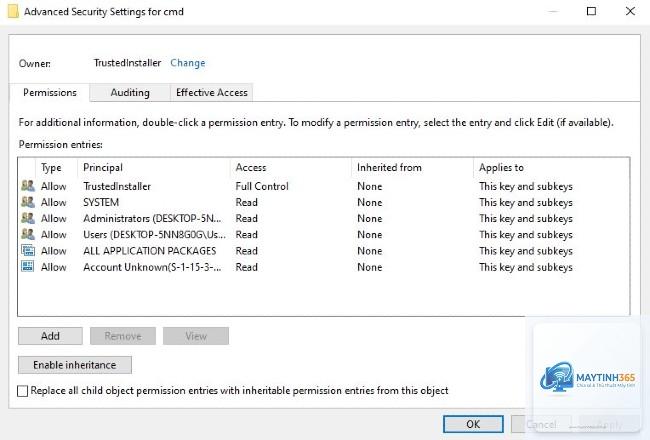This screenshot has height=440, width=650.
Task: Click the Account Unknown row icon
Action: coord(28,267)
